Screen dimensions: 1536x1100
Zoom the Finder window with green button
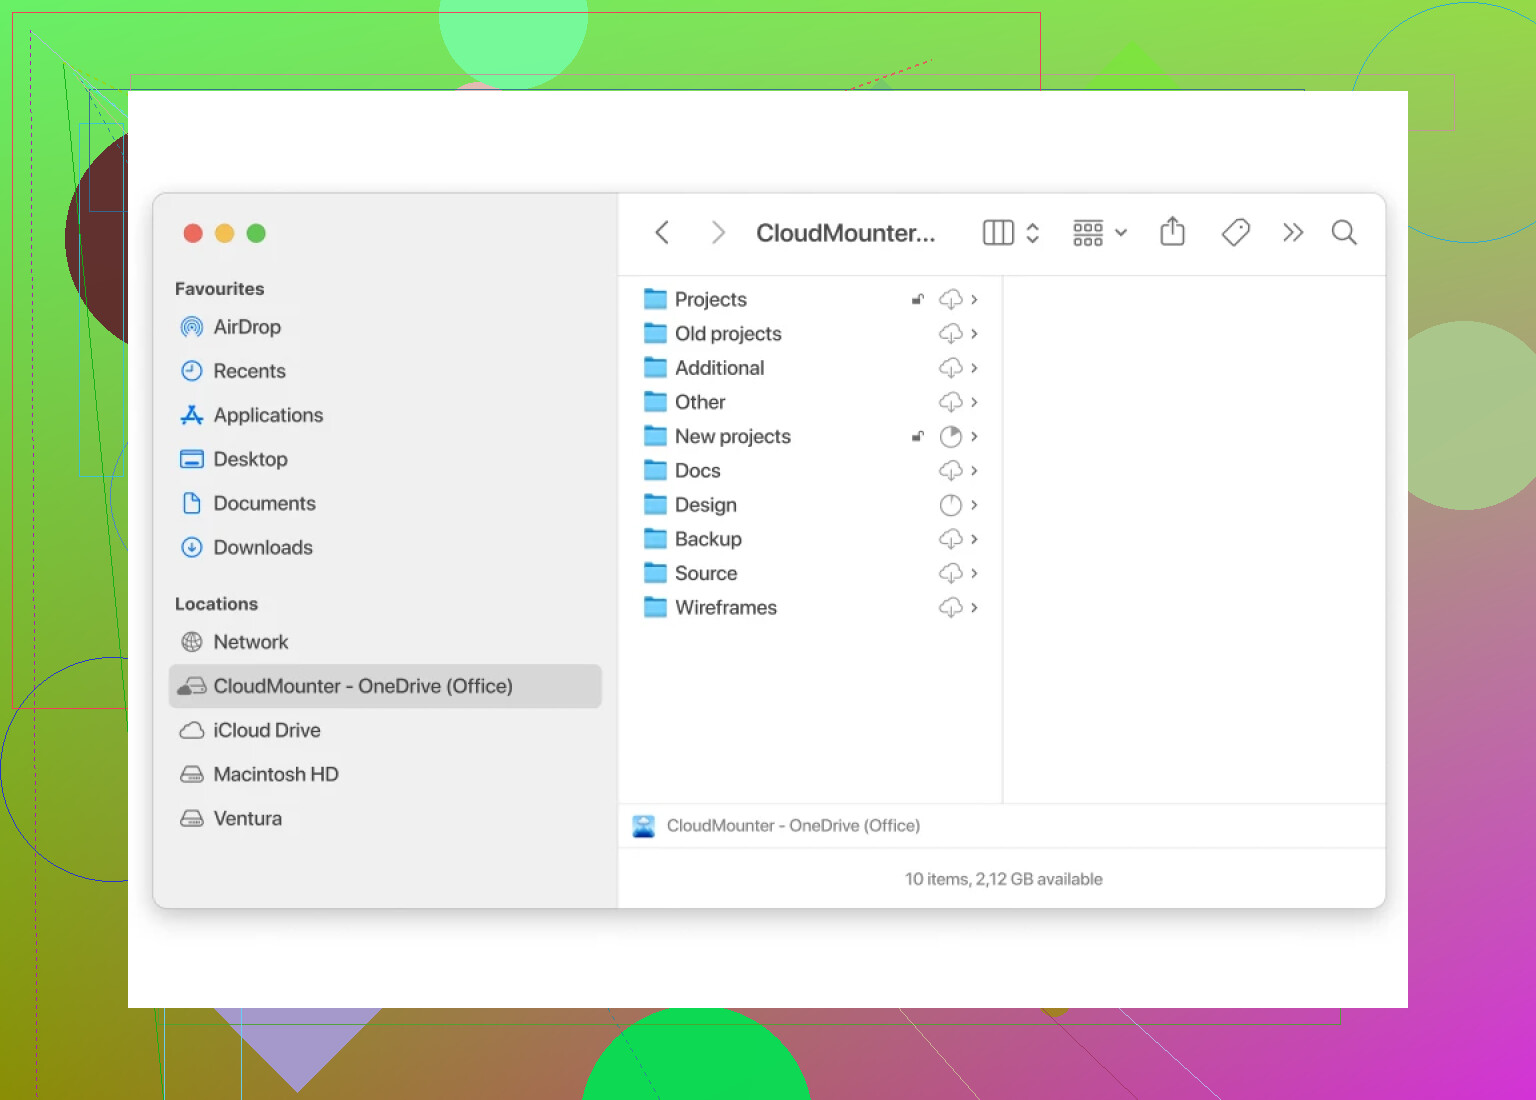[x=256, y=233]
